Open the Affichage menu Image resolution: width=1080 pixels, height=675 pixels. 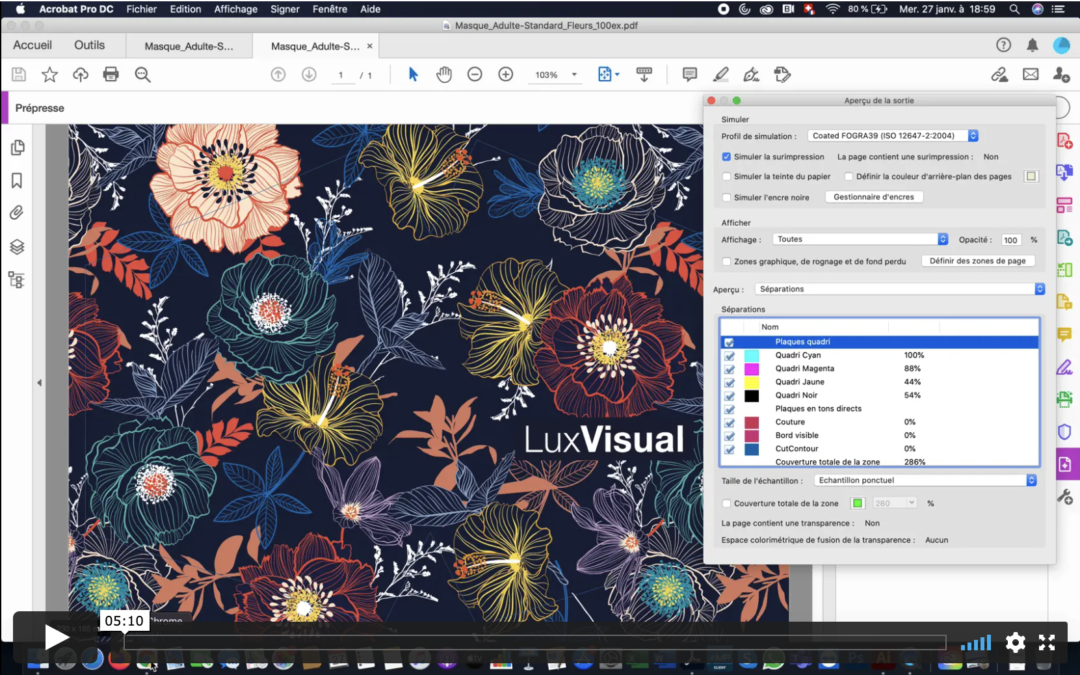coord(235,9)
